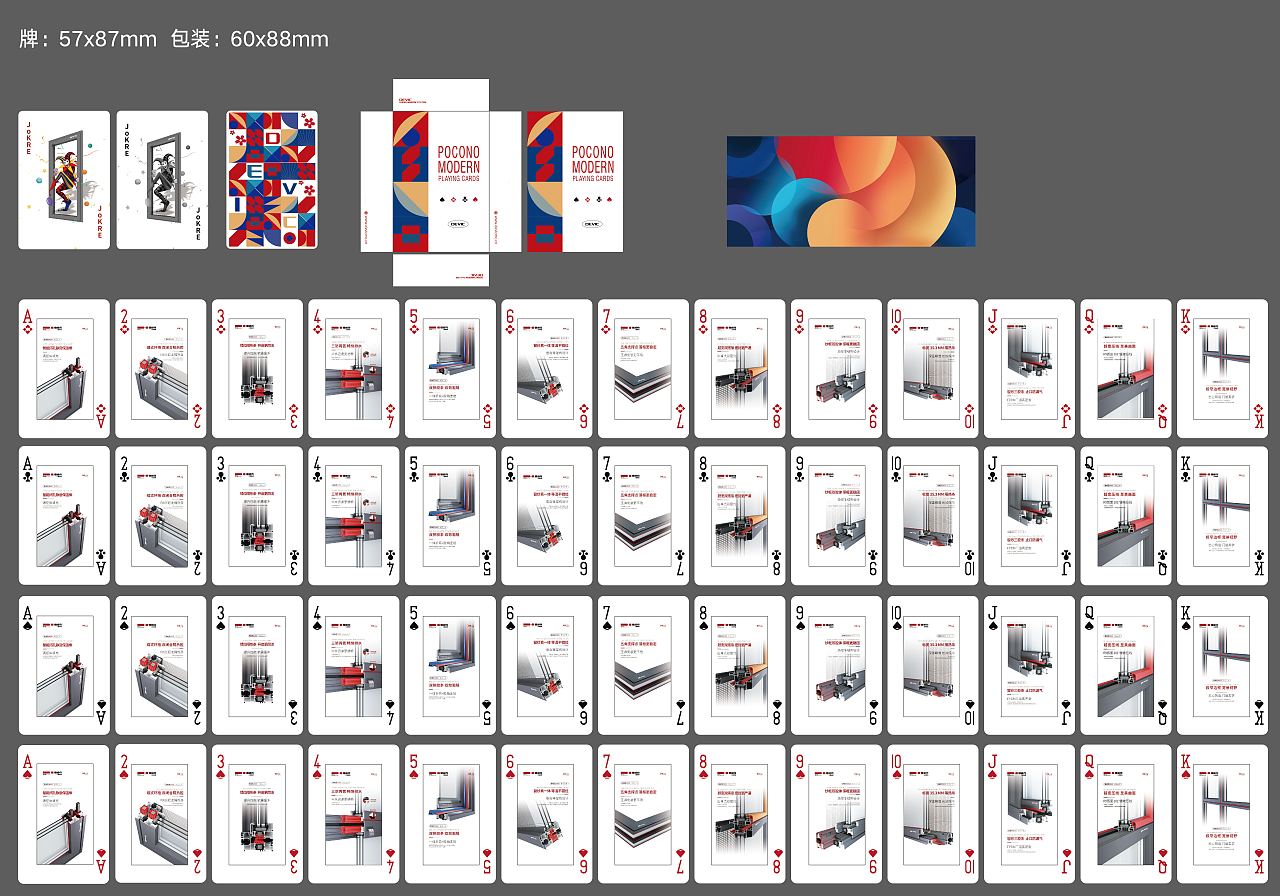Select the 4 of Diamonds card

[354, 368]
